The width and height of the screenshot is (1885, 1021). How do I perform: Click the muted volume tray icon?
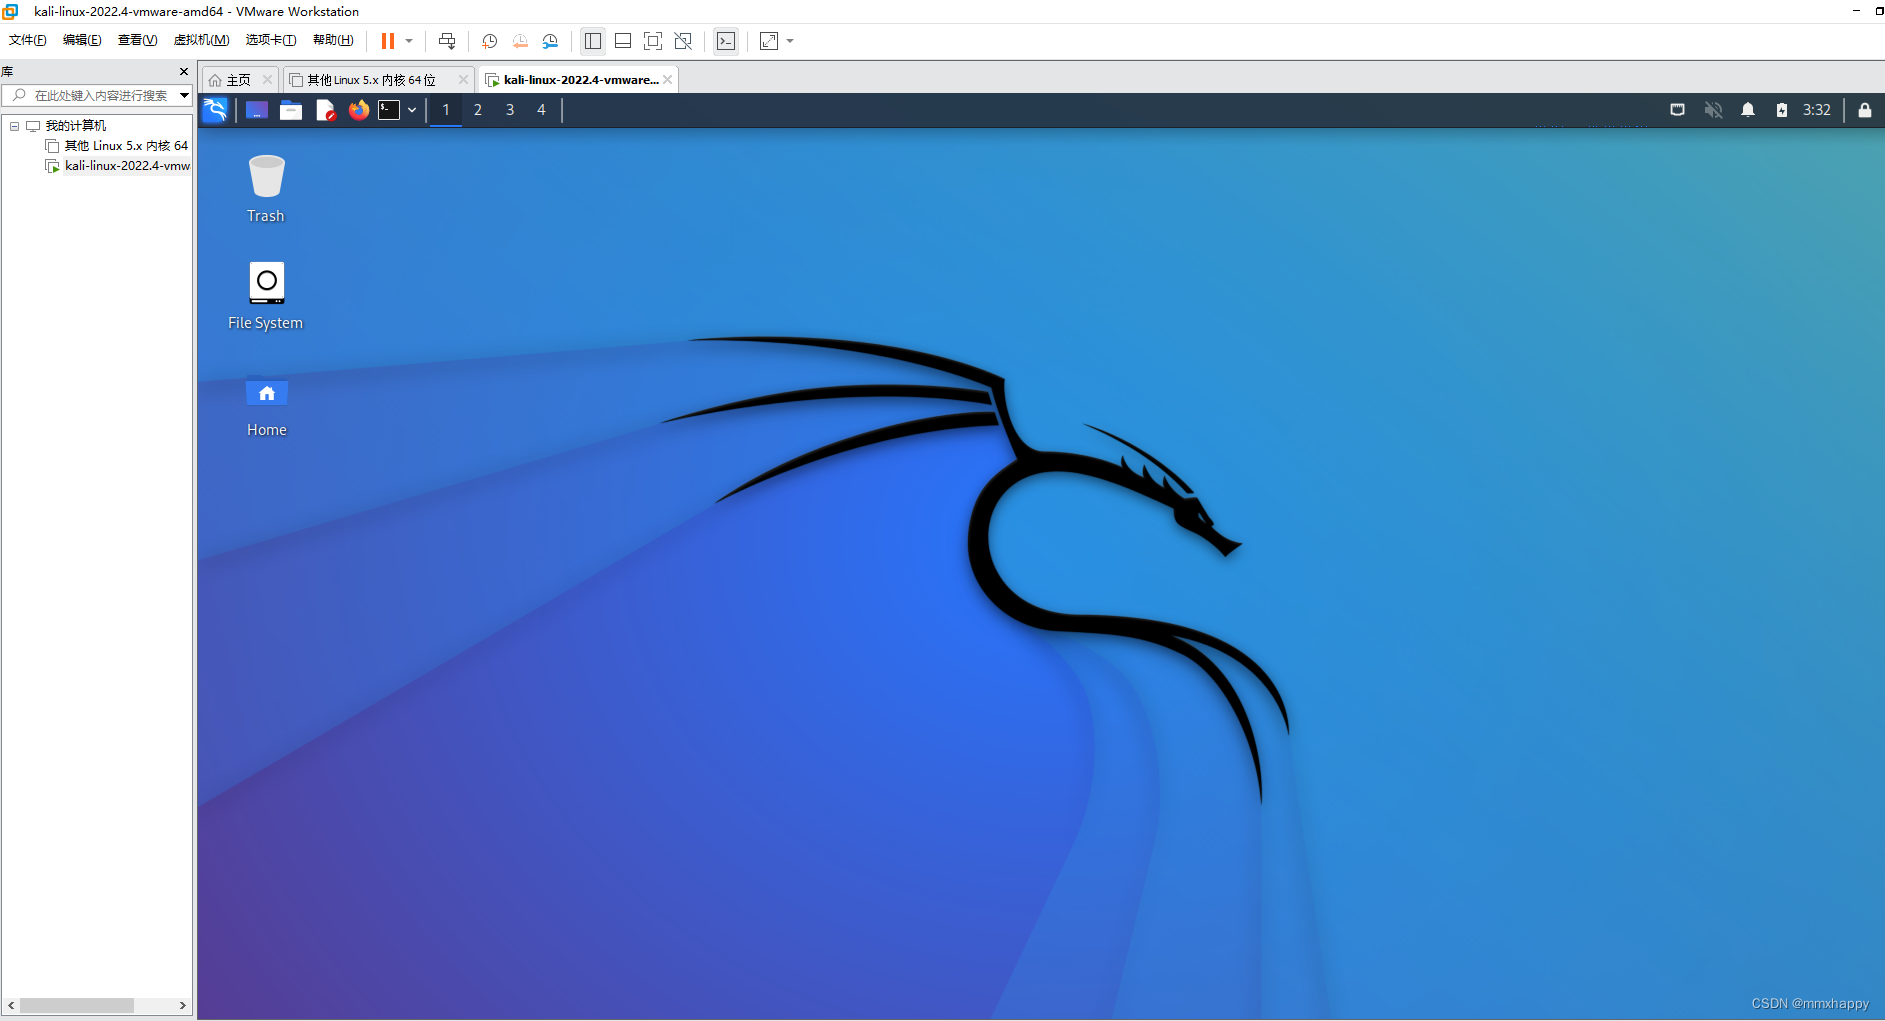[1713, 110]
